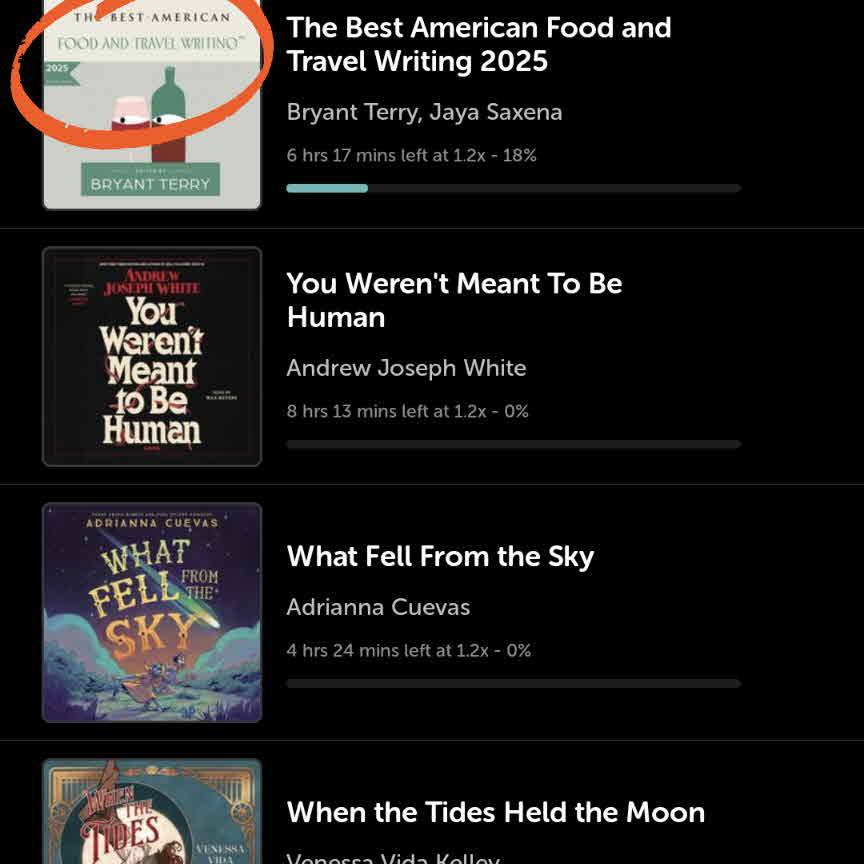The height and width of the screenshot is (864, 864).
Task: Tap author name Adrianna Cuevas under the title
Action: [378, 607]
